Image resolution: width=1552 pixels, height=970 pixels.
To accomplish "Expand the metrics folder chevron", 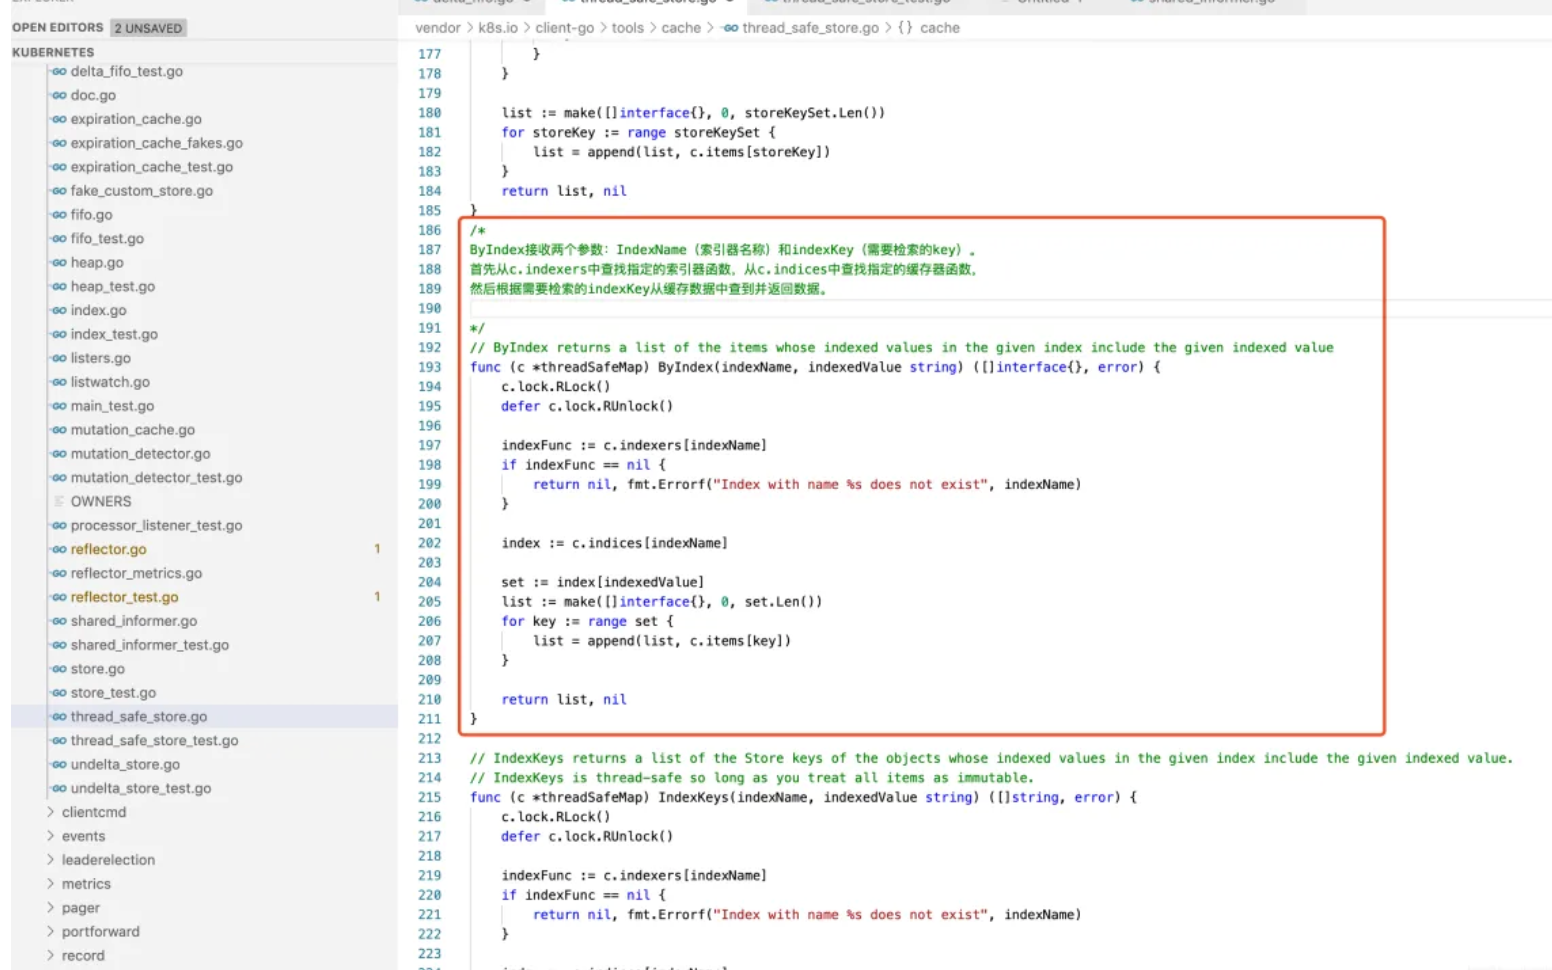I will pos(51,884).
